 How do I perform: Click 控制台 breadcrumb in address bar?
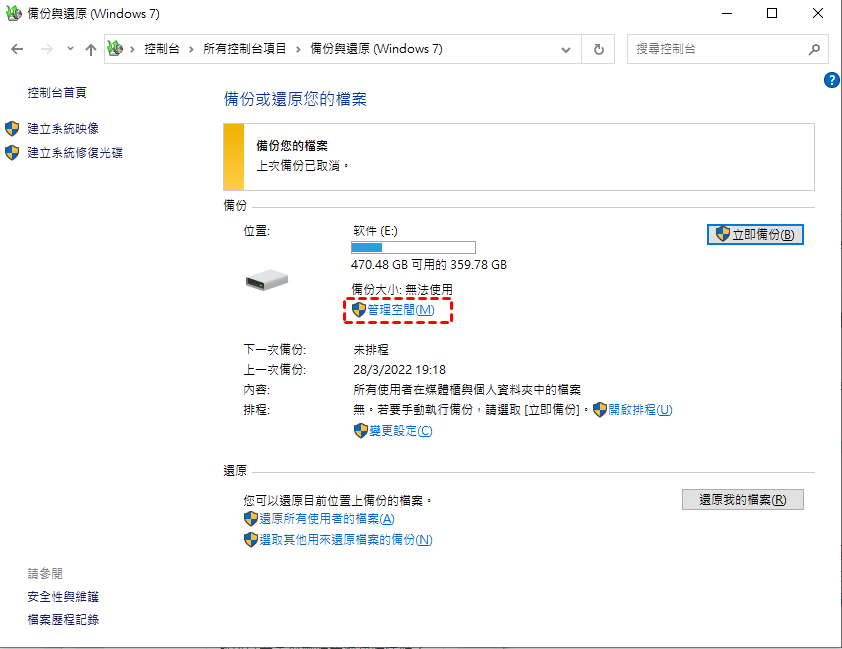click(x=162, y=49)
